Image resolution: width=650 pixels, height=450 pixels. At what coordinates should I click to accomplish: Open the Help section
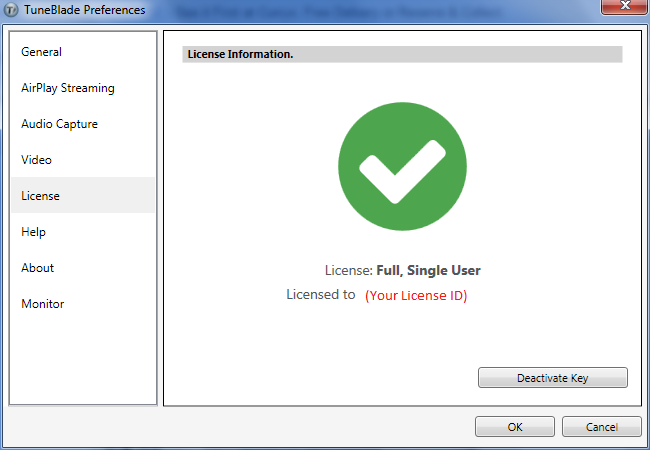click(x=83, y=232)
